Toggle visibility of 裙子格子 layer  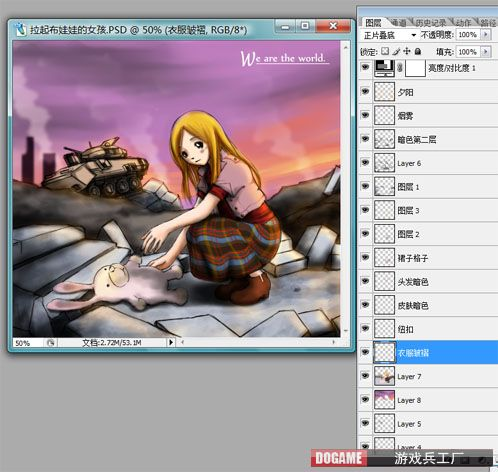point(365,257)
